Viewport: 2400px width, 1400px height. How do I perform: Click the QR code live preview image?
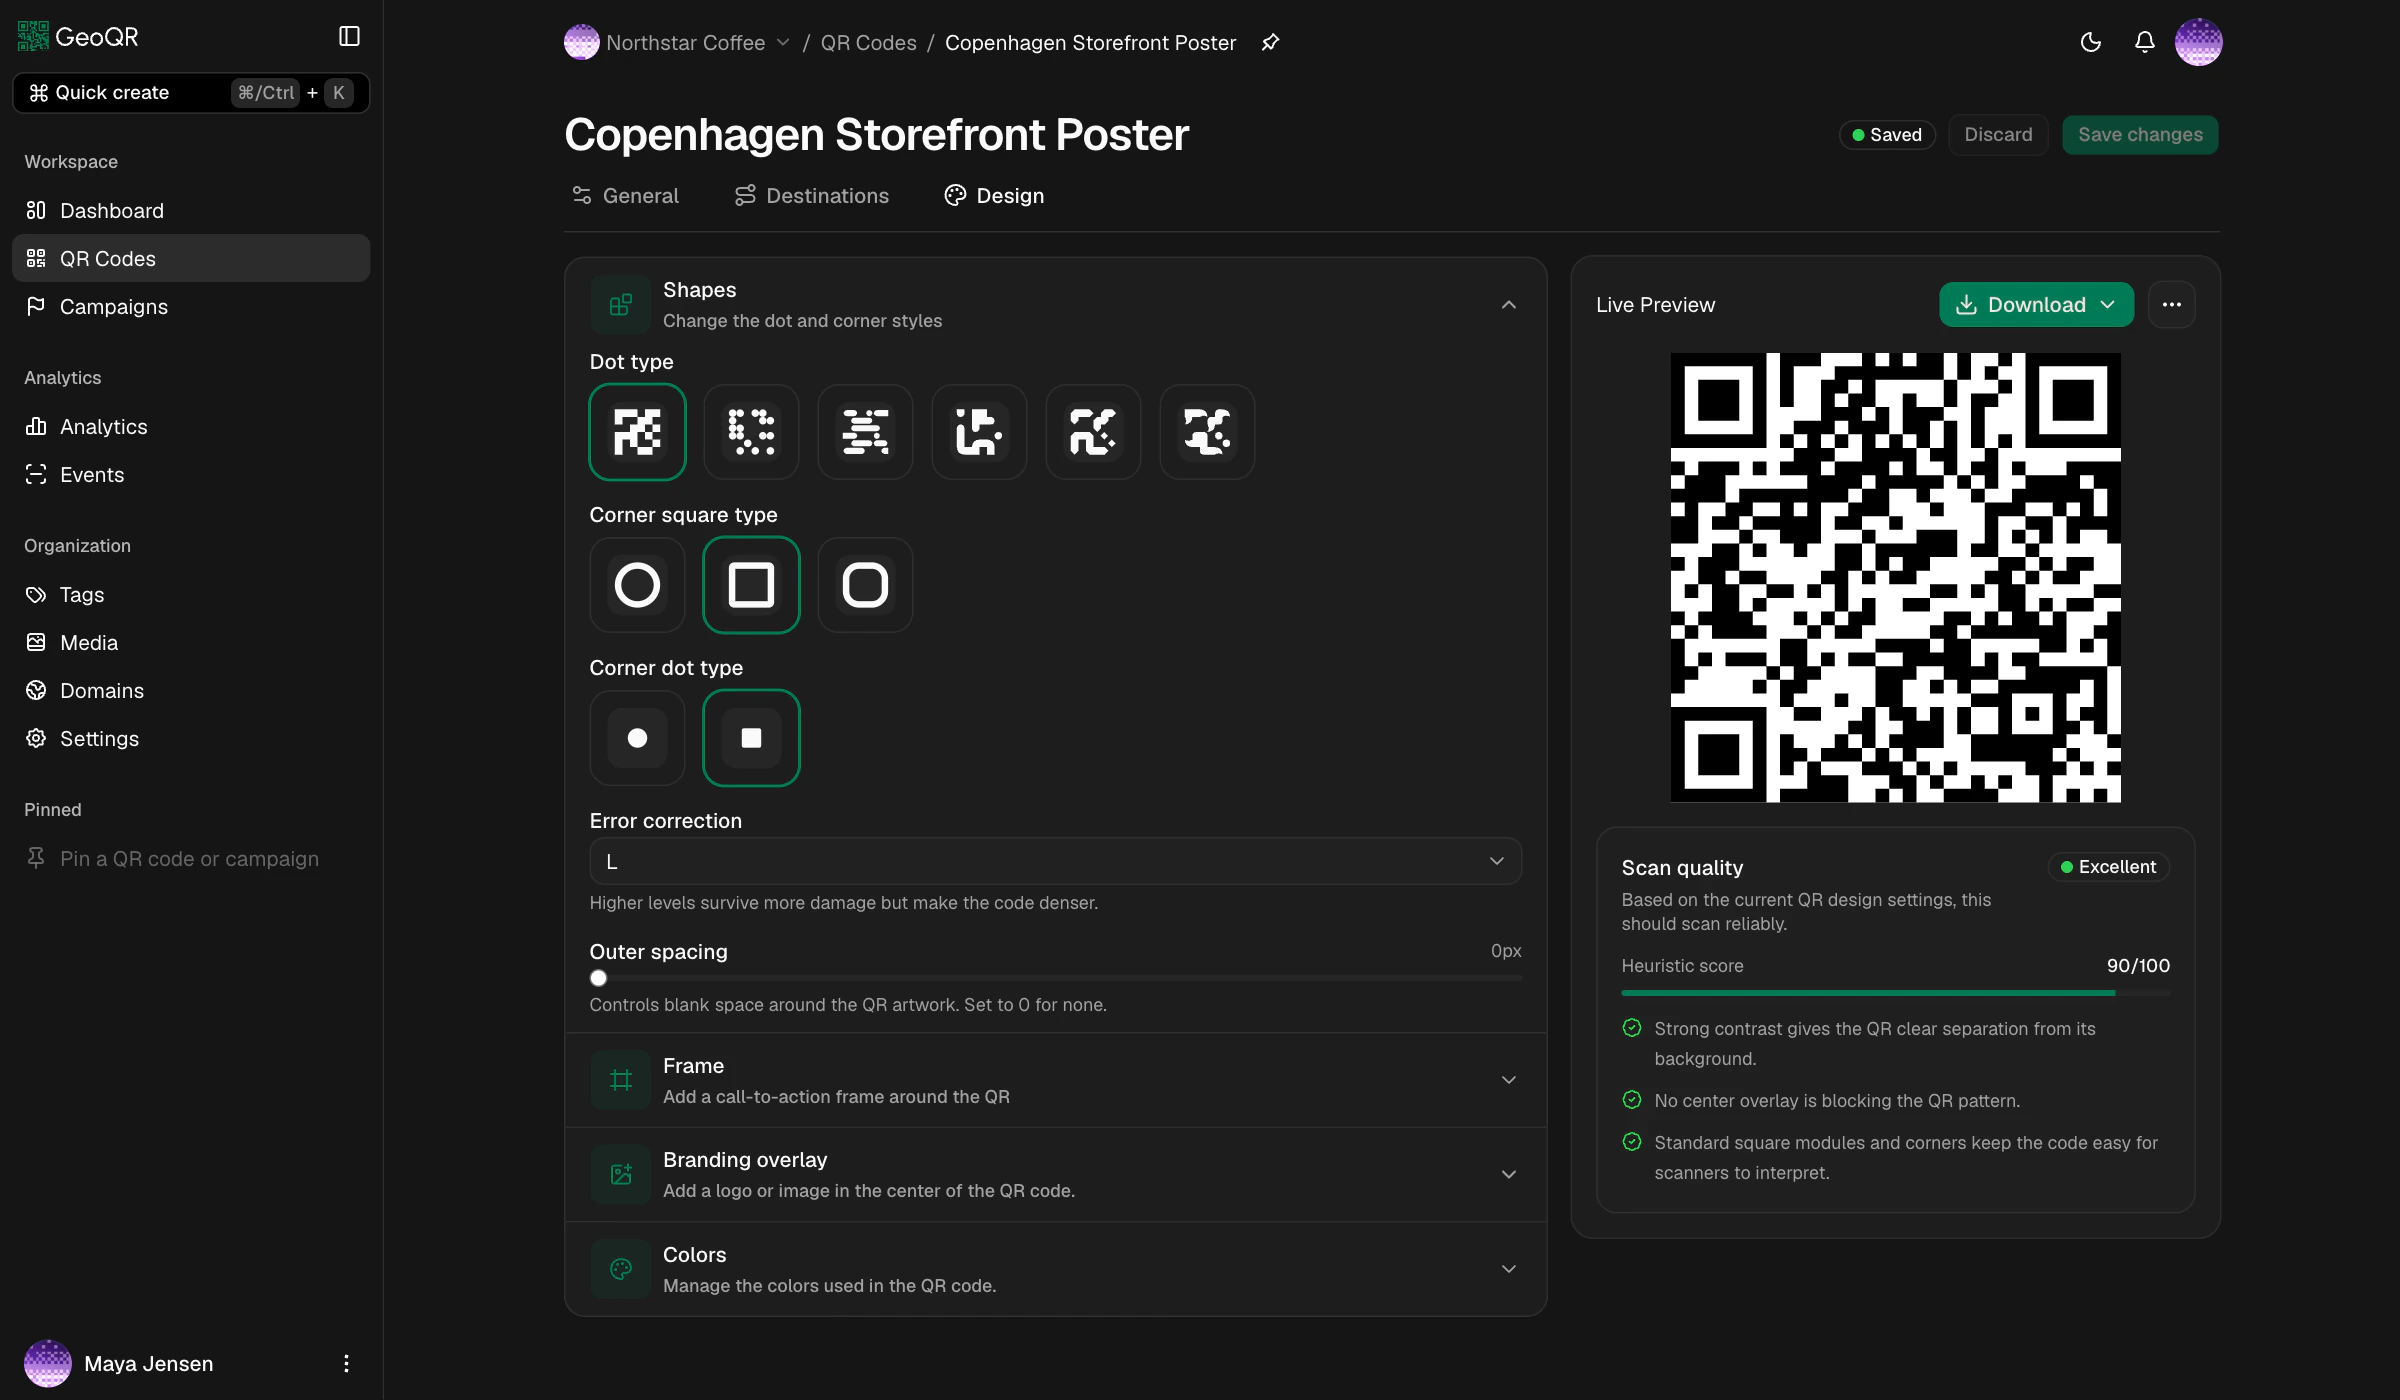pos(1895,577)
